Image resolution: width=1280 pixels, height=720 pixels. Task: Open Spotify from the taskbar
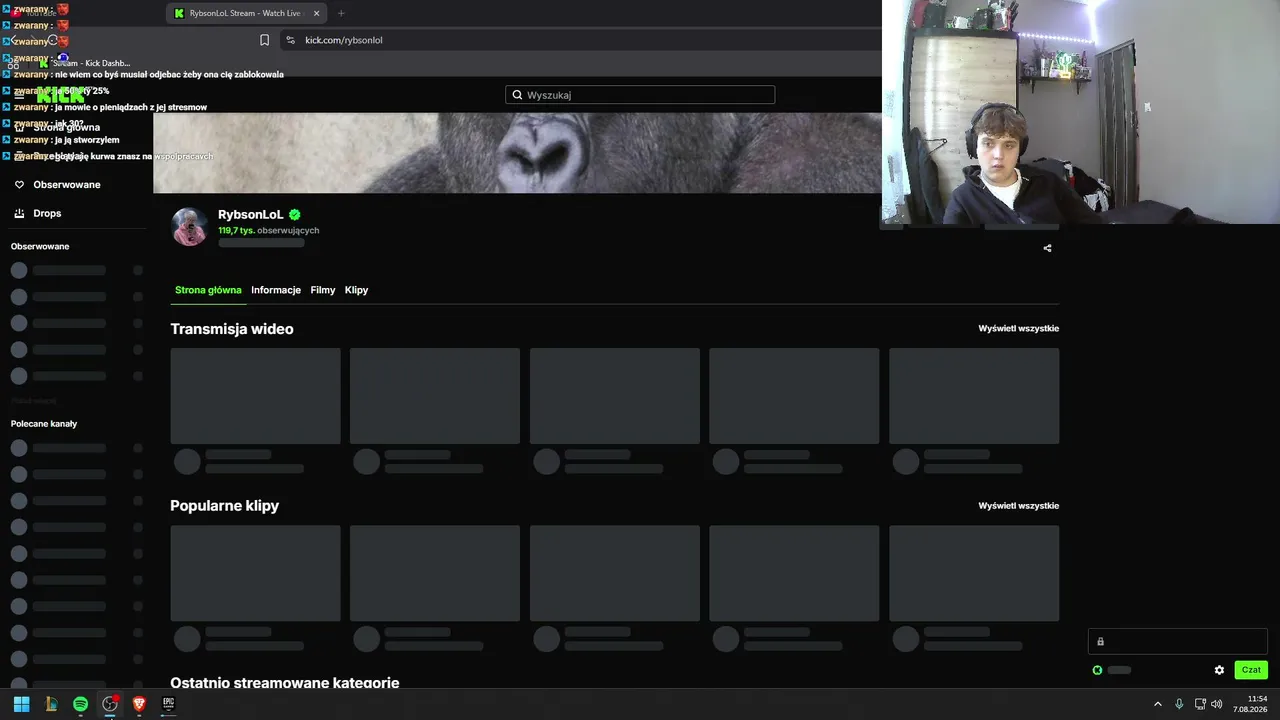click(81, 704)
